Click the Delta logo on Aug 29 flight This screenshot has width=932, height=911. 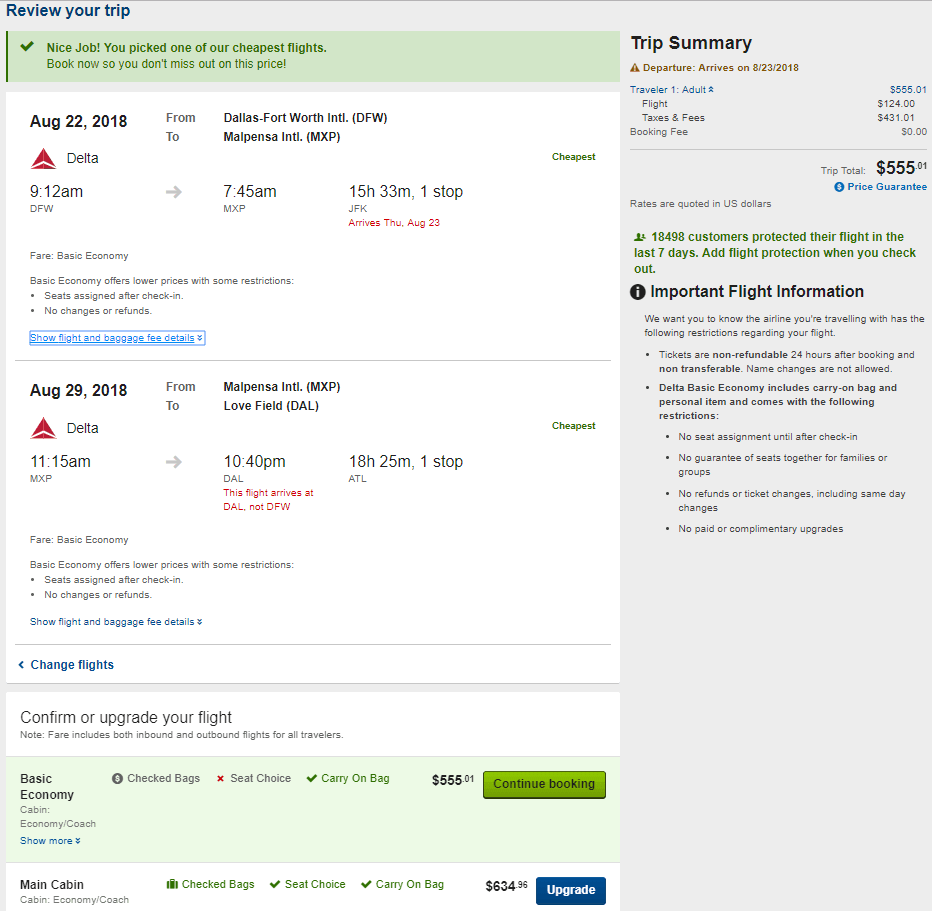(43, 428)
